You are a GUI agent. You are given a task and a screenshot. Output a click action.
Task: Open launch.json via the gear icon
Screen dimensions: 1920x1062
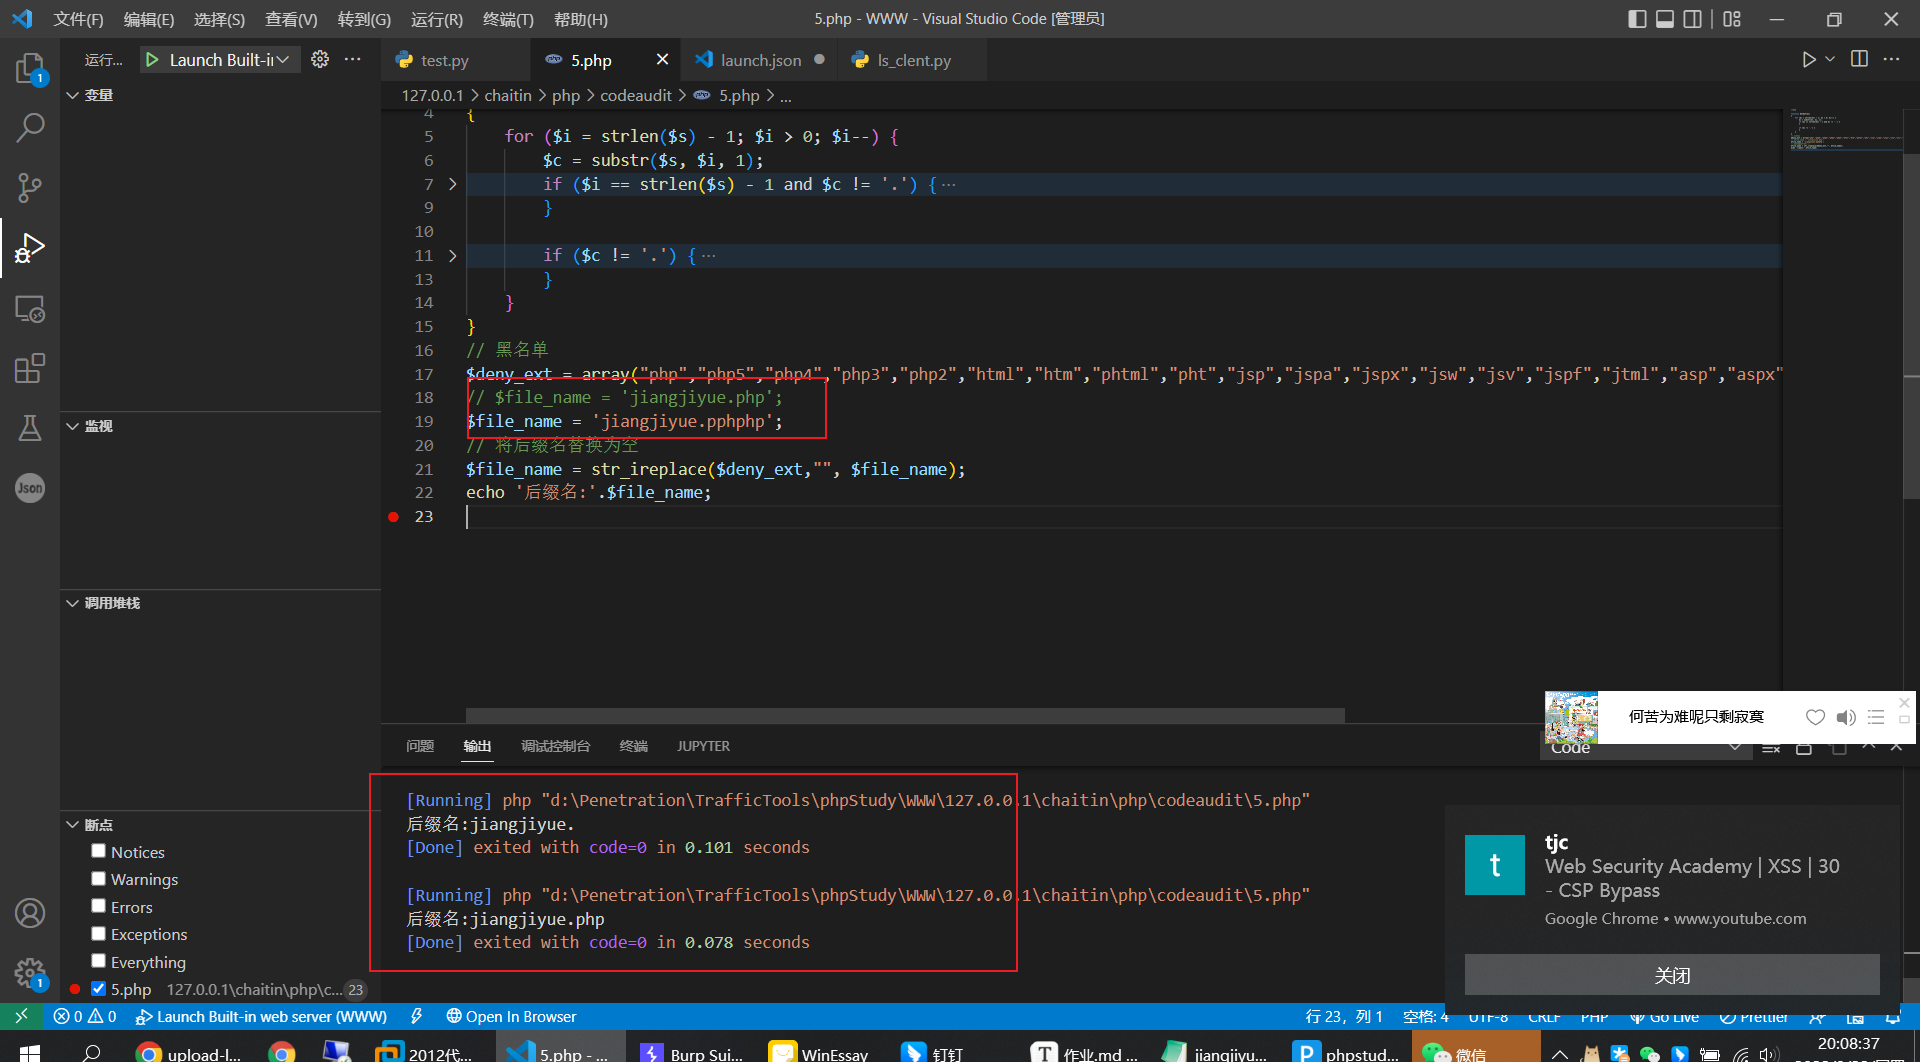320,60
